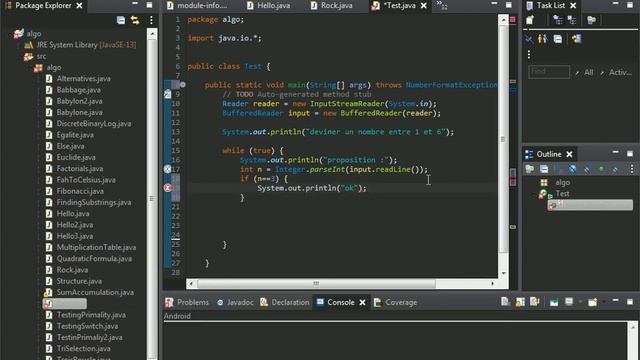This screenshot has height=360, width=640.
Task: Collapse all in Package Explorer
Action: coord(121,20)
